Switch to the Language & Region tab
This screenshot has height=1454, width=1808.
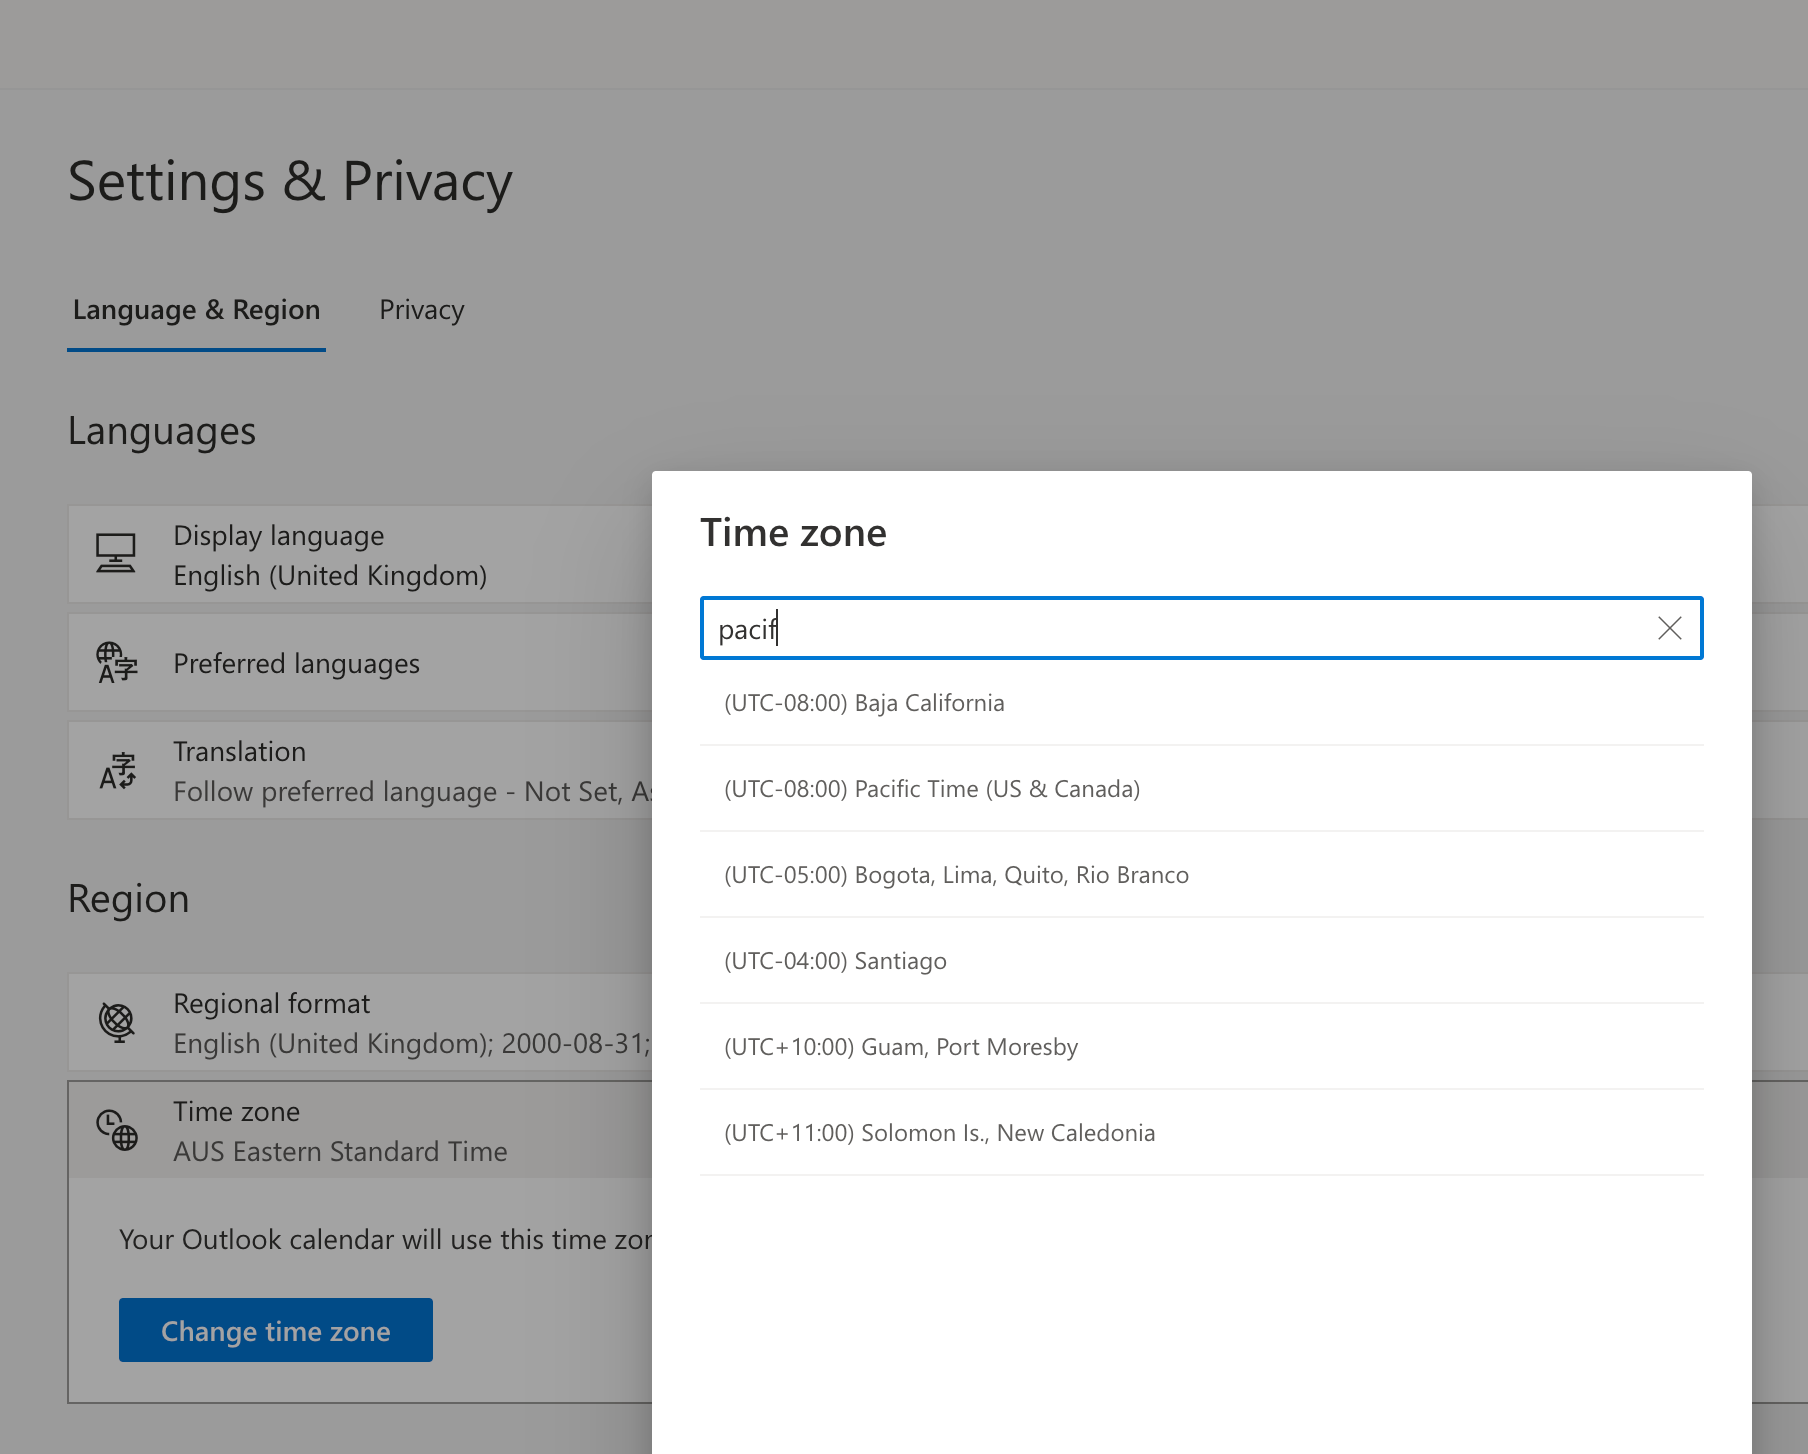[x=196, y=309]
